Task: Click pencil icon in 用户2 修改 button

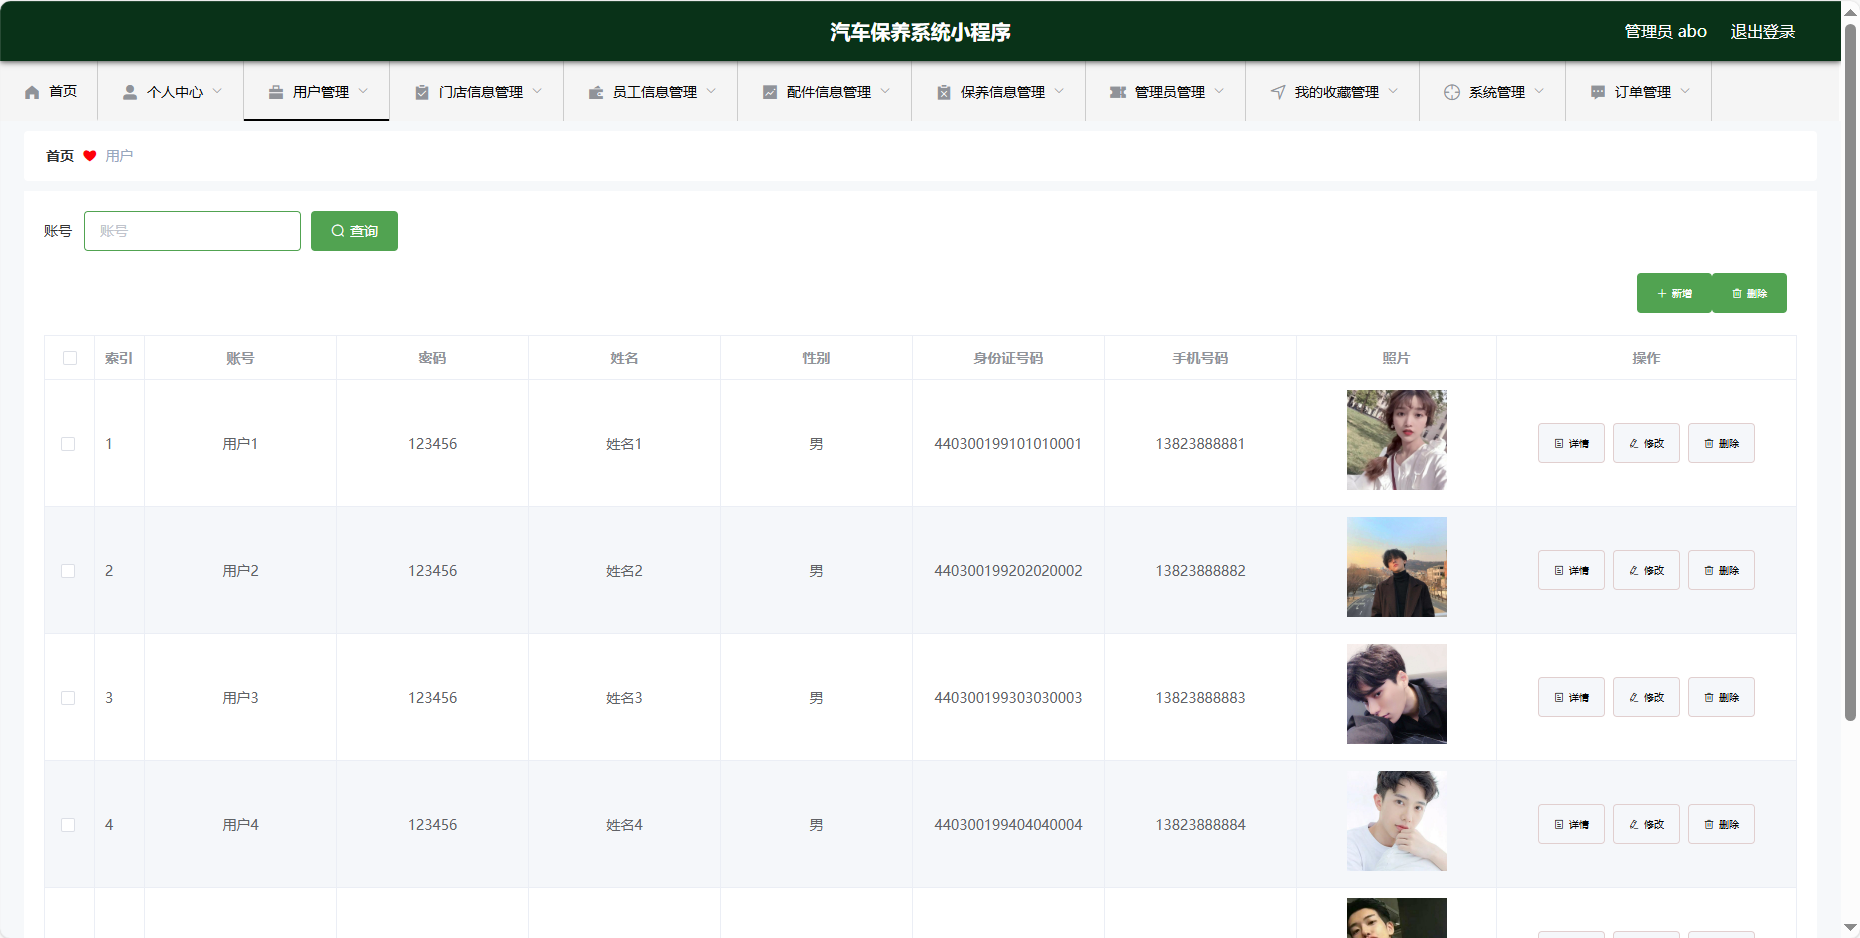Action: coord(1634,571)
